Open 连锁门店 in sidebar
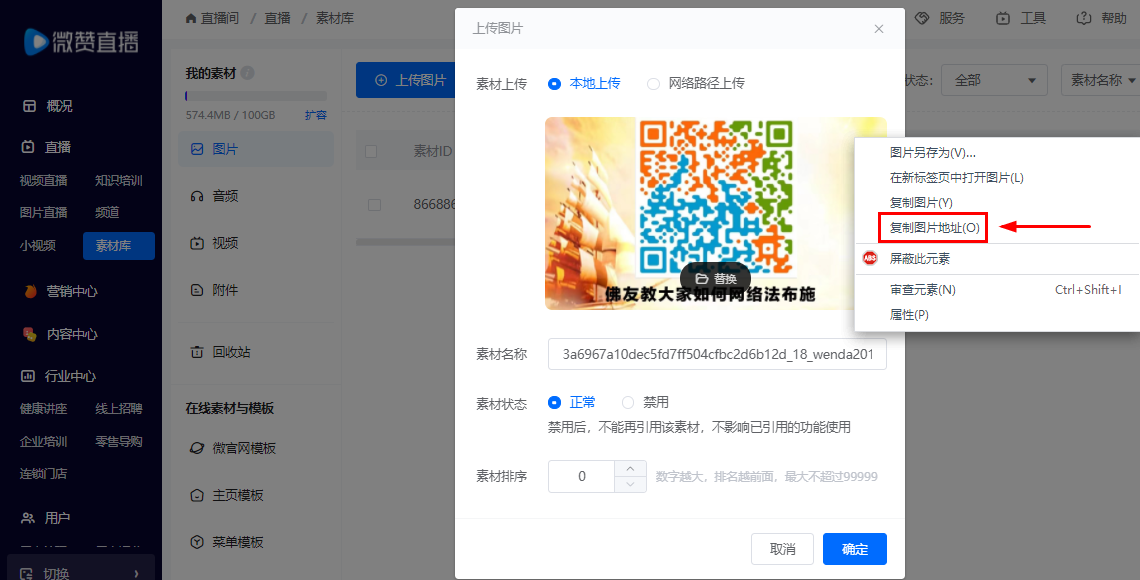The height and width of the screenshot is (580, 1140). pos(44,474)
